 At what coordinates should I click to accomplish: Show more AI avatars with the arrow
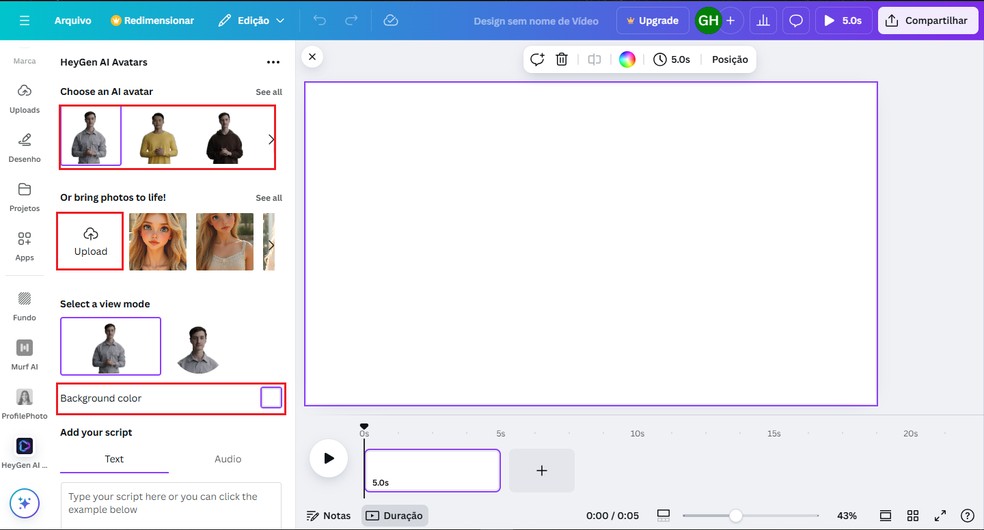click(x=271, y=139)
